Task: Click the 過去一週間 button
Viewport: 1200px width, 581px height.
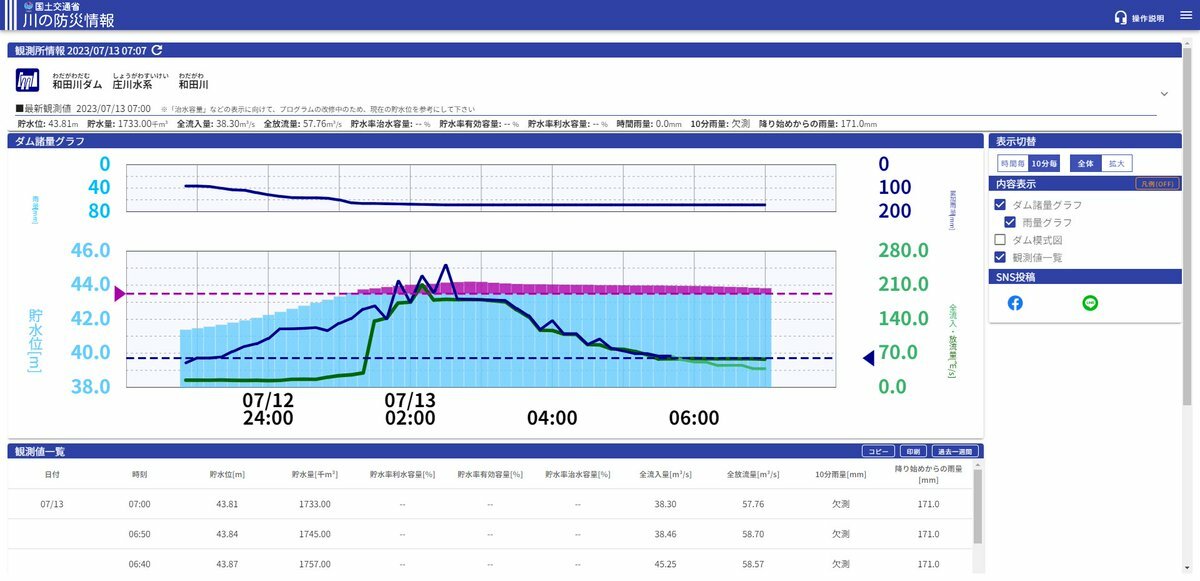Action: coord(954,451)
